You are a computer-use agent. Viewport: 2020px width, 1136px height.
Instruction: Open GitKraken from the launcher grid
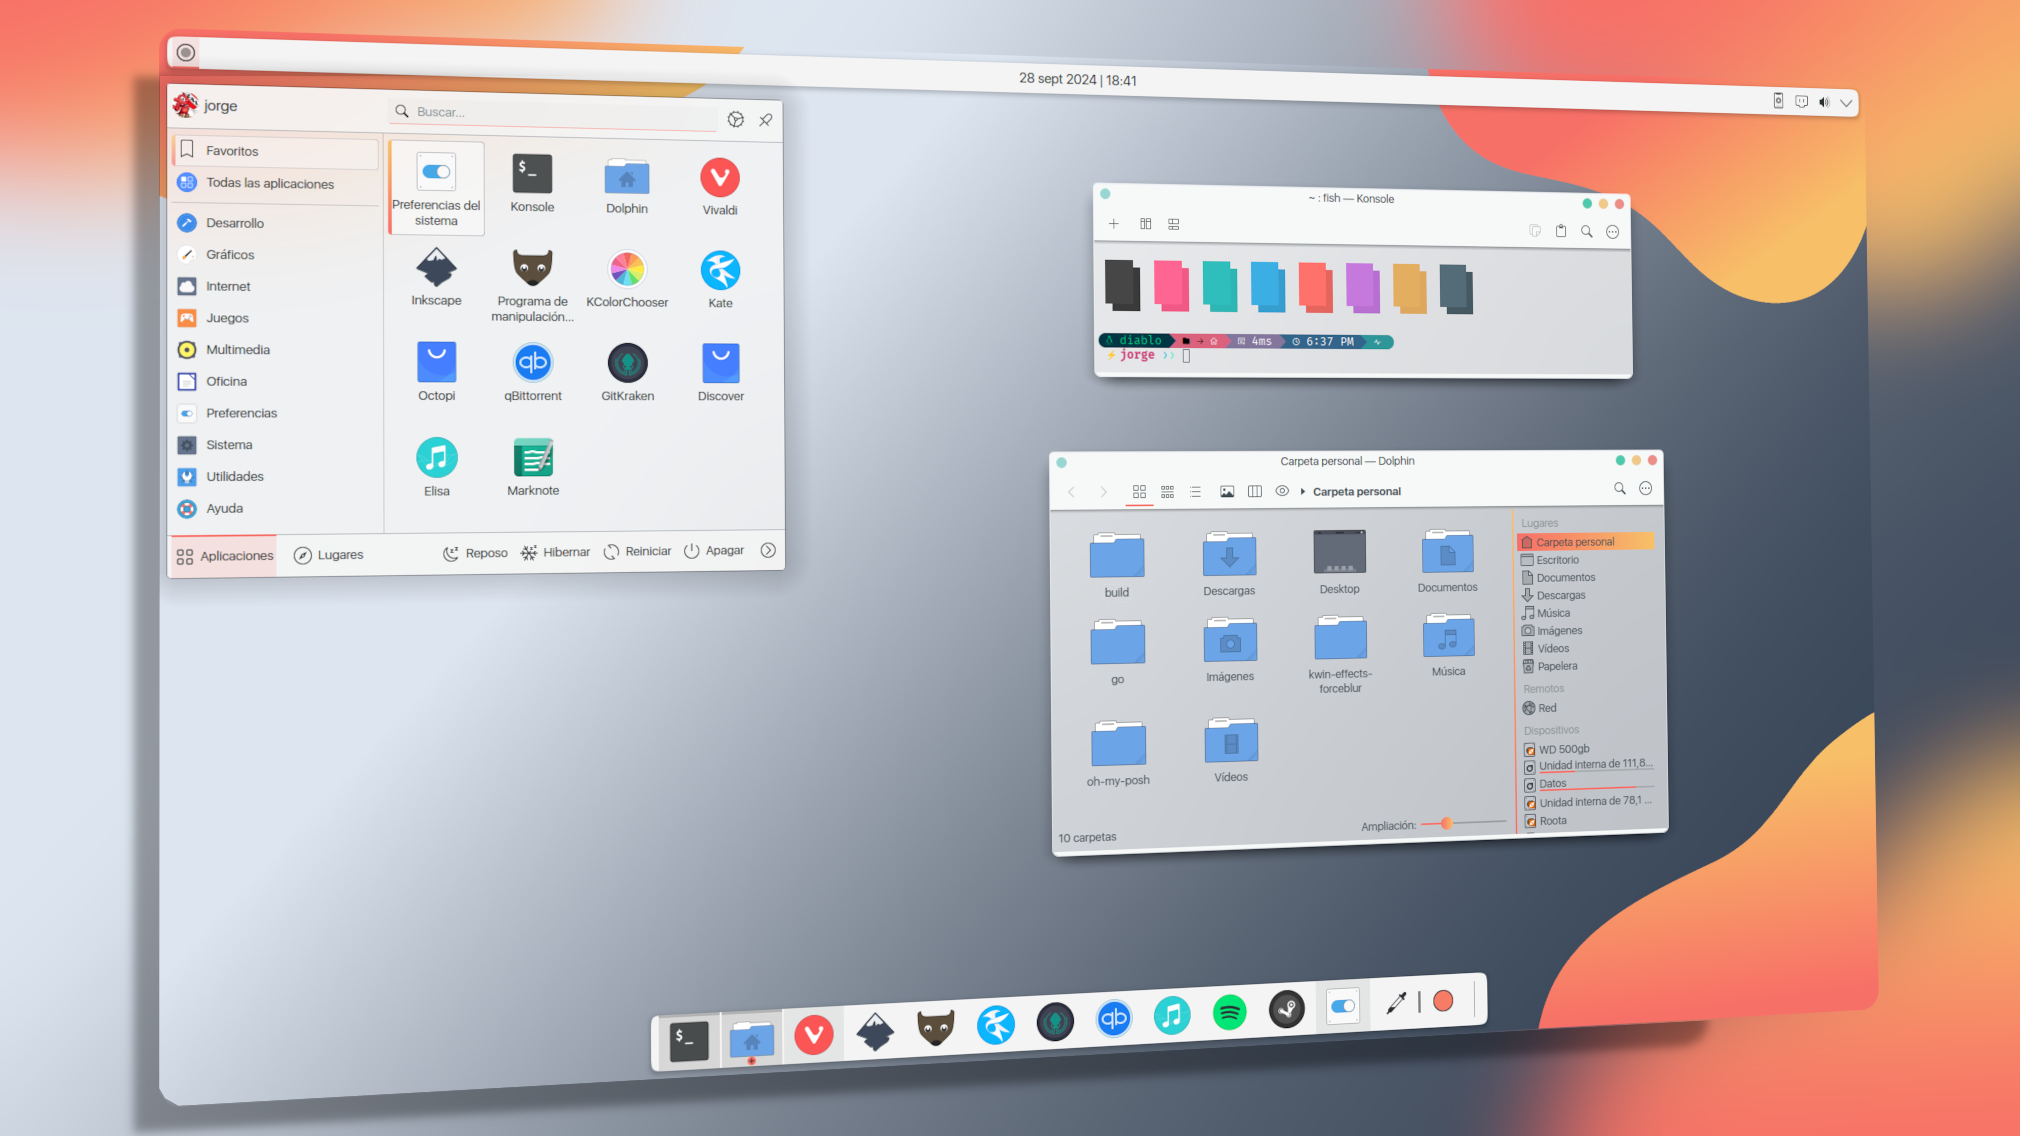coord(628,372)
